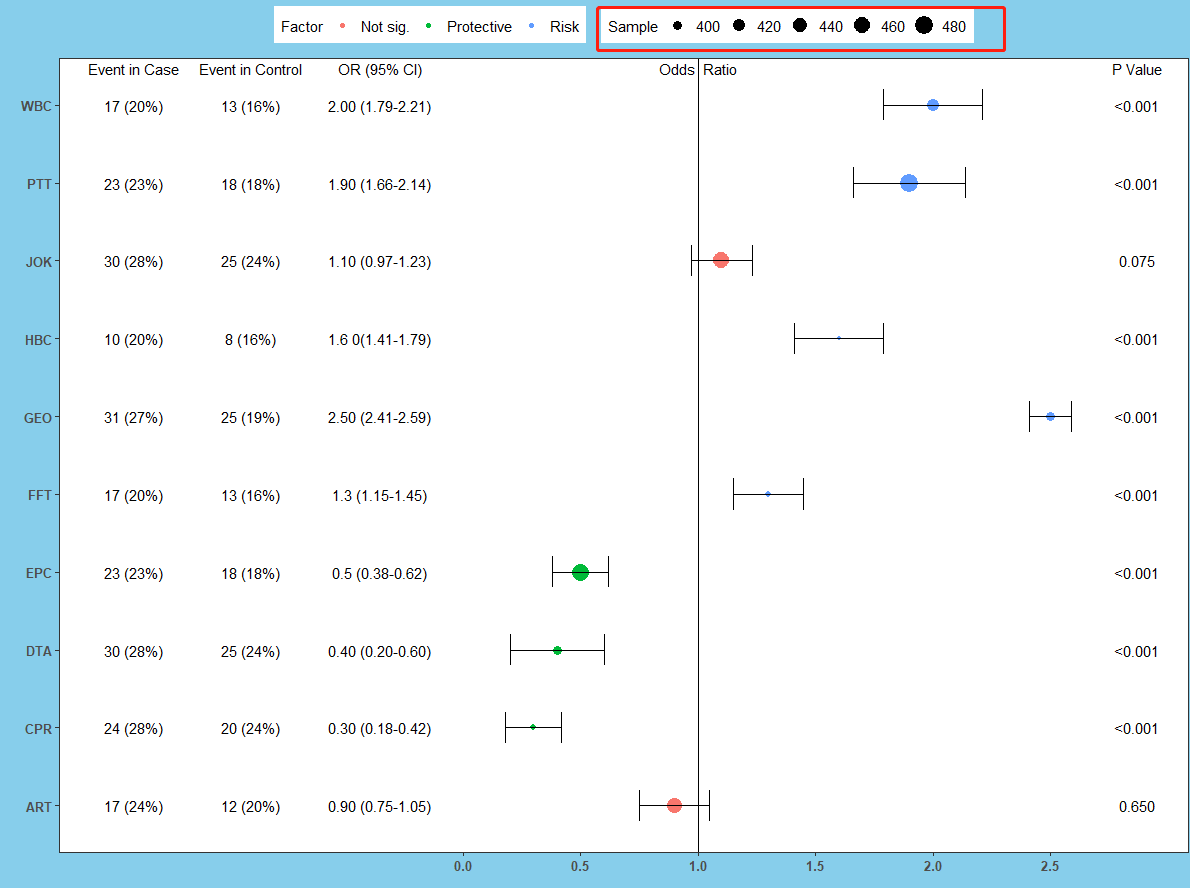Image resolution: width=1190 pixels, height=888 pixels.
Task: Click the blue data point for GEO
Action: click(1050, 417)
